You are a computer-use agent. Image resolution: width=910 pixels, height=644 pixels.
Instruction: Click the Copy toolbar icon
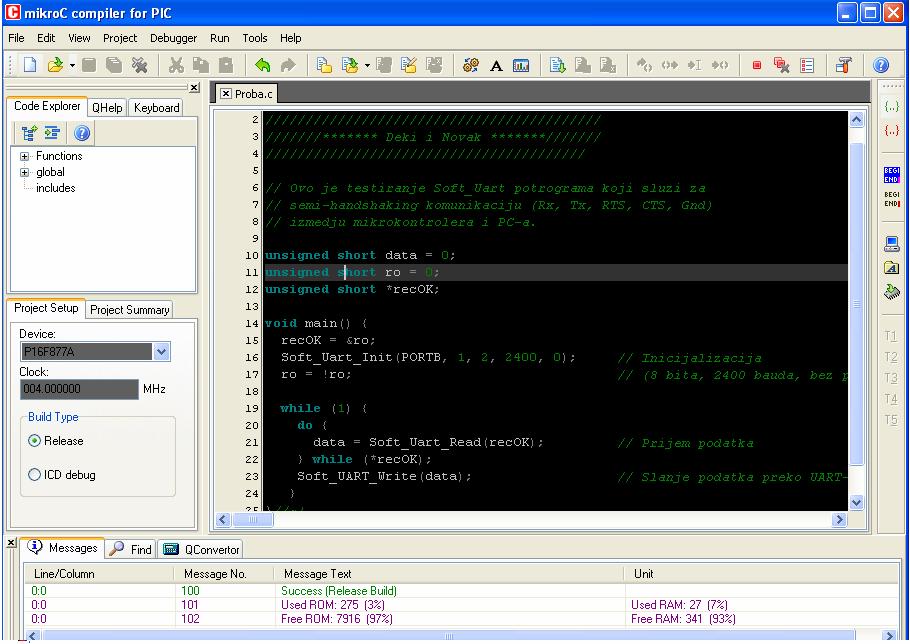click(x=201, y=65)
